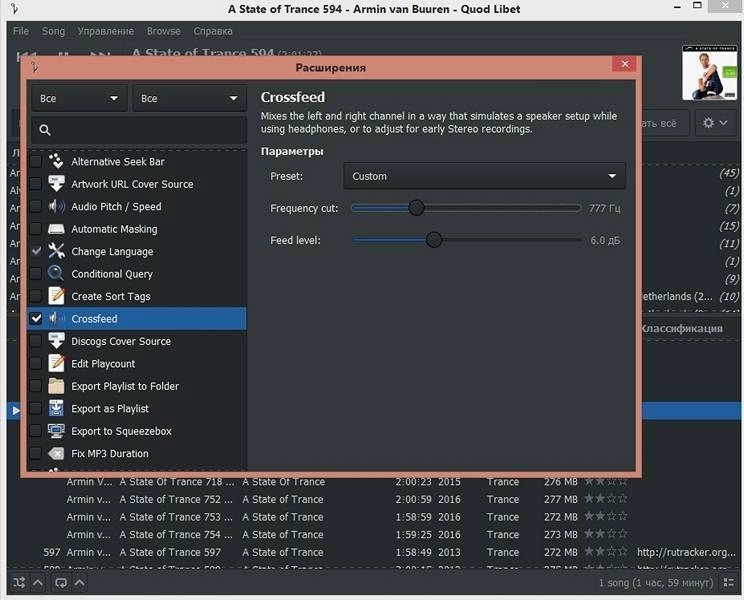Enable Audio Pitch / Speed checkbox

36,206
